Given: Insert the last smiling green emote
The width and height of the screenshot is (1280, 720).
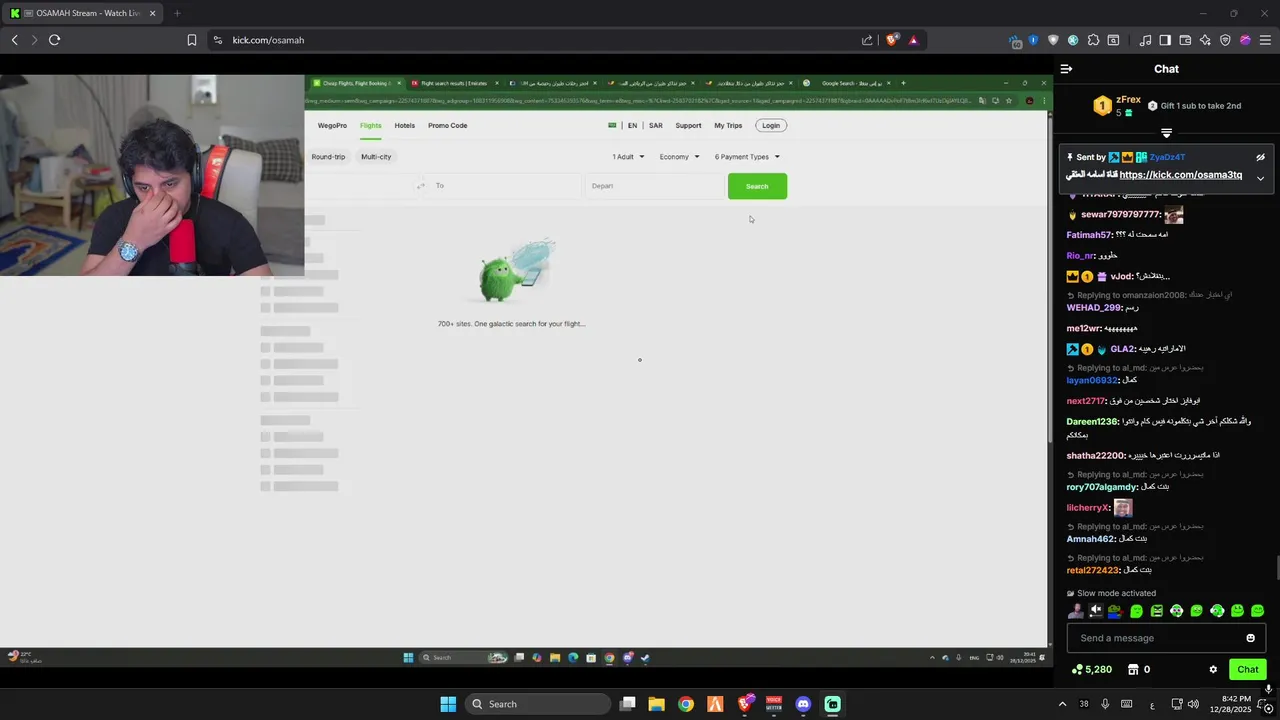Looking at the screenshot, I should [1258, 610].
